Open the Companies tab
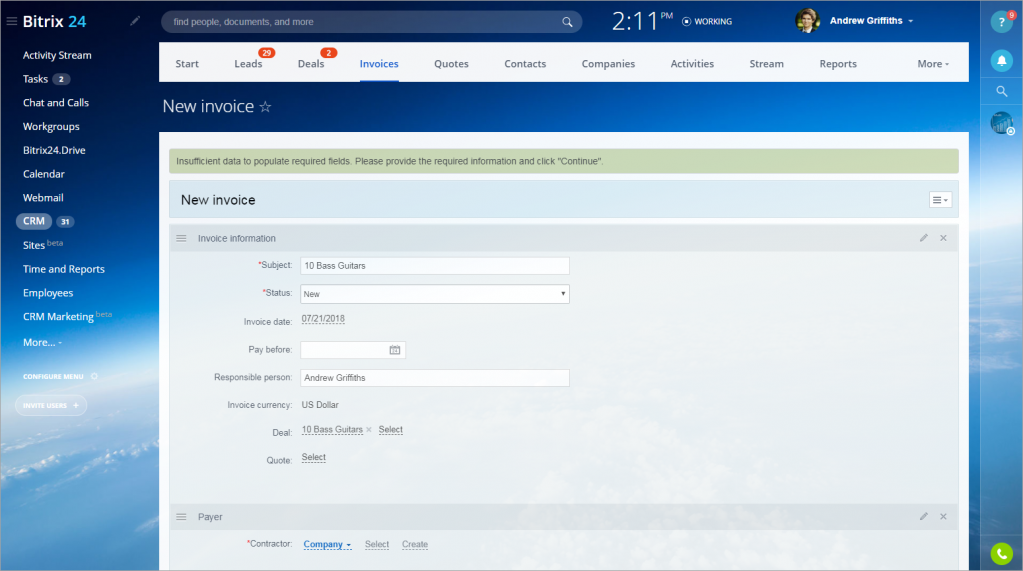 (608, 64)
